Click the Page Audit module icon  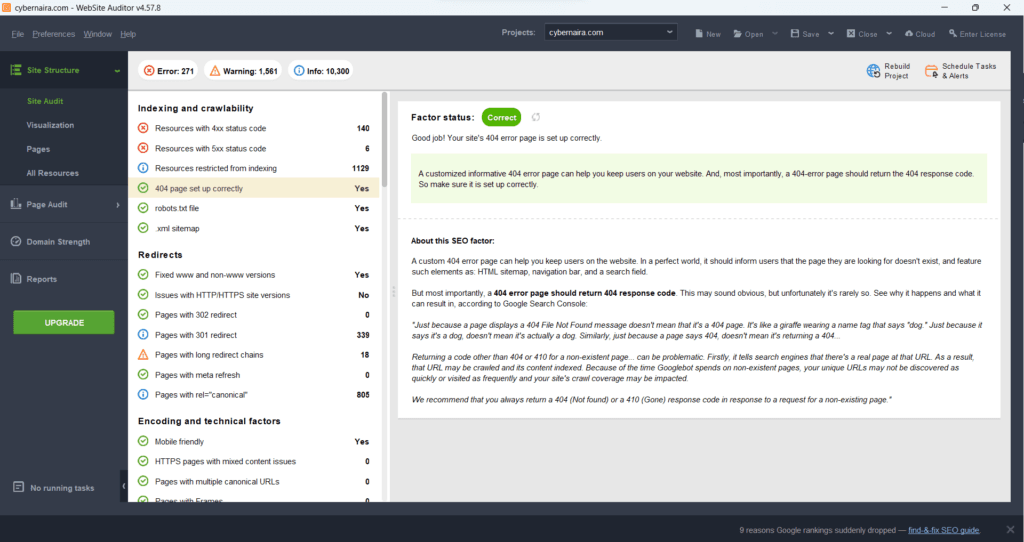(16, 204)
